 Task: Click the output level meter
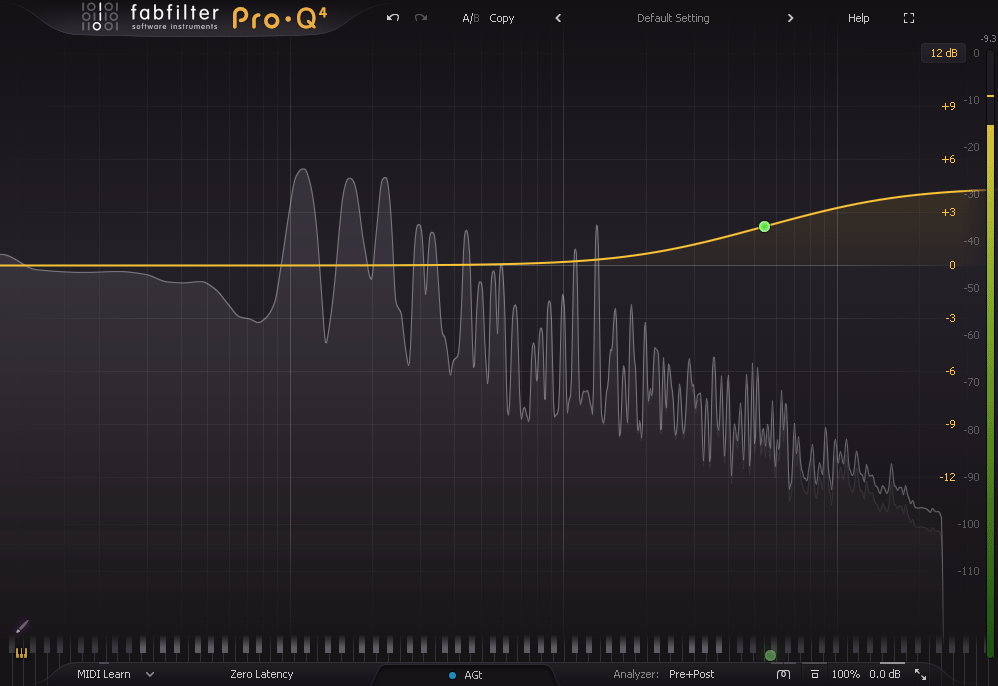tap(990, 353)
